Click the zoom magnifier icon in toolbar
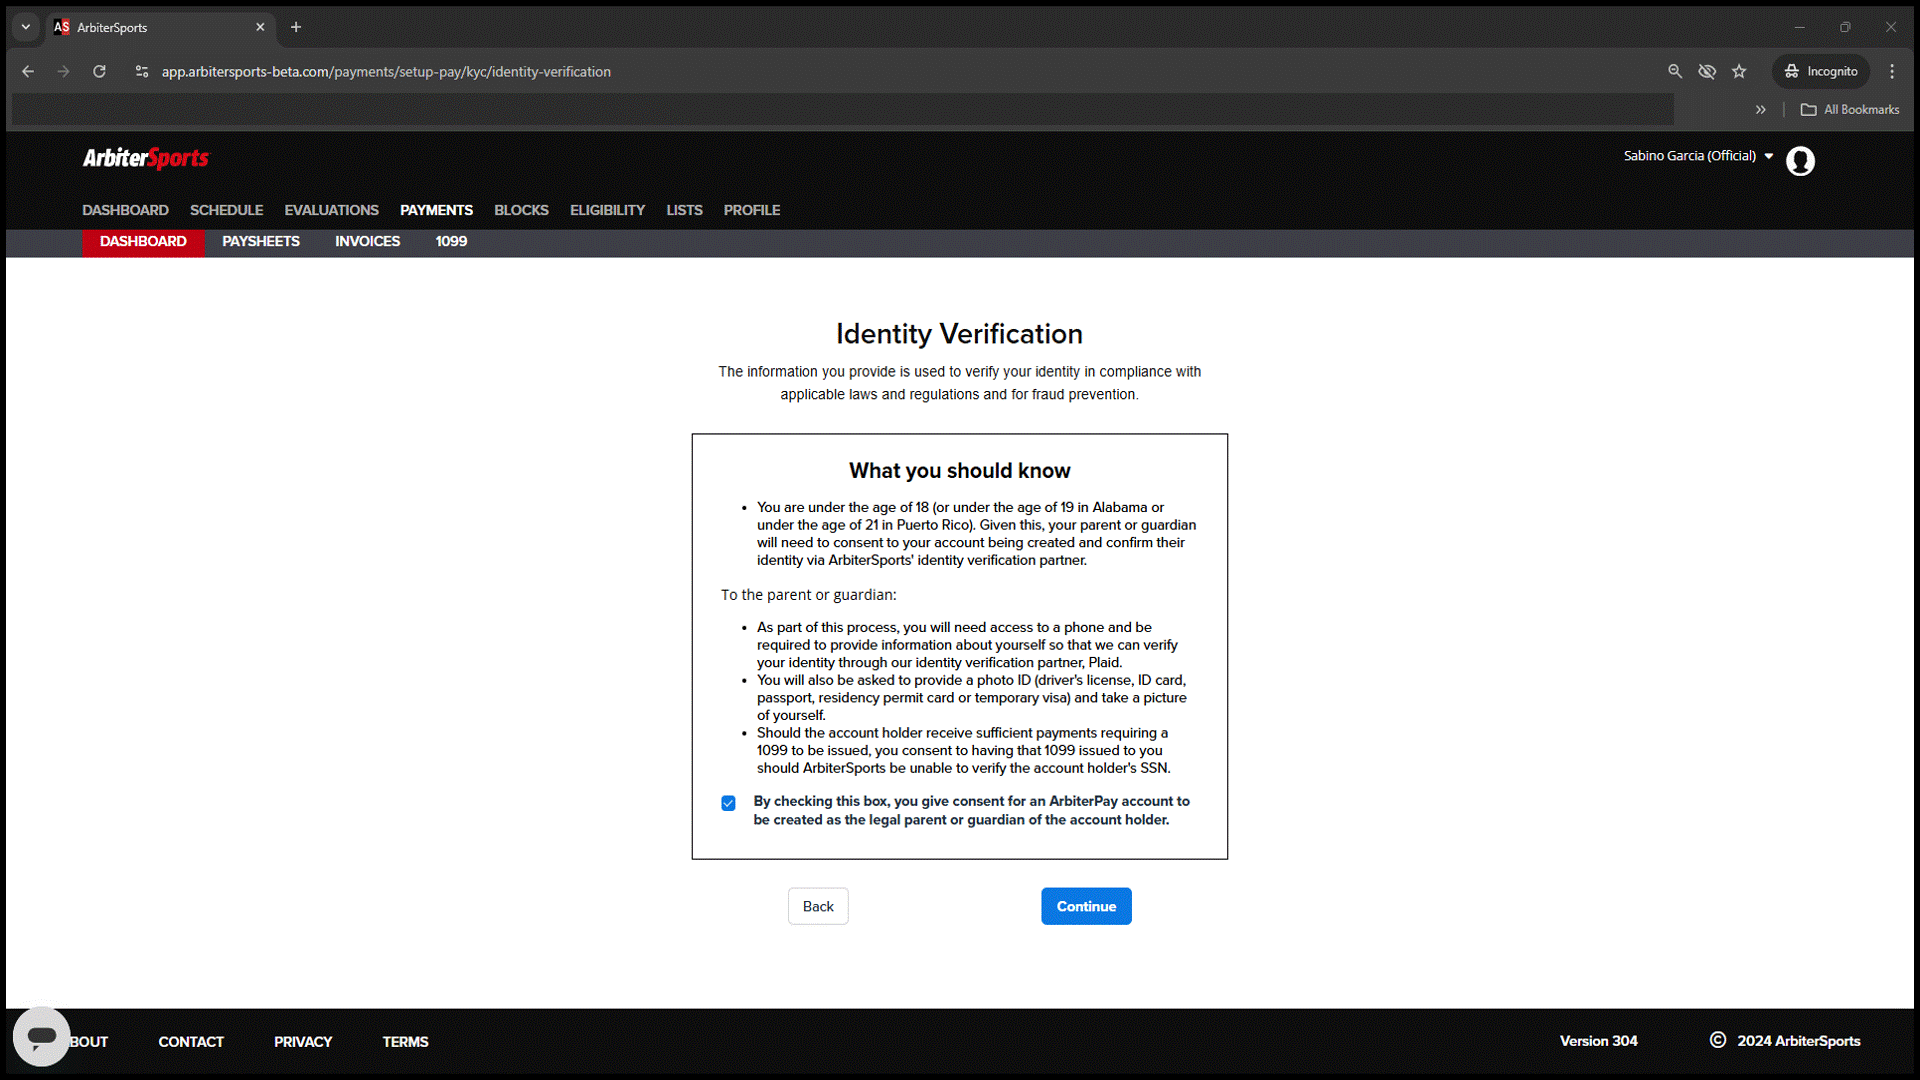The height and width of the screenshot is (1080, 1920). pos(1675,71)
